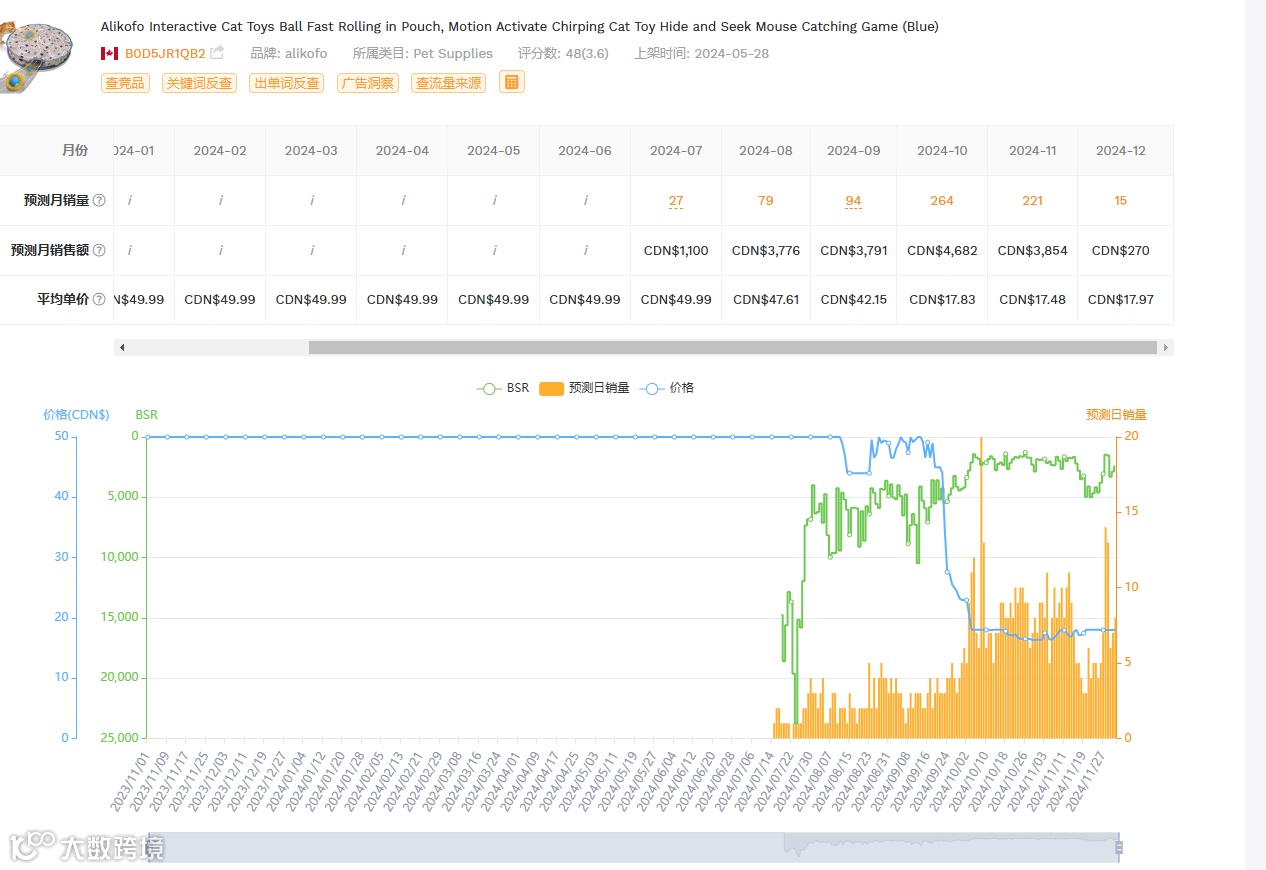The image size is (1266, 870).
Task: Click the CDN$4,682 revenue cell
Action: (x=942, y=250)
